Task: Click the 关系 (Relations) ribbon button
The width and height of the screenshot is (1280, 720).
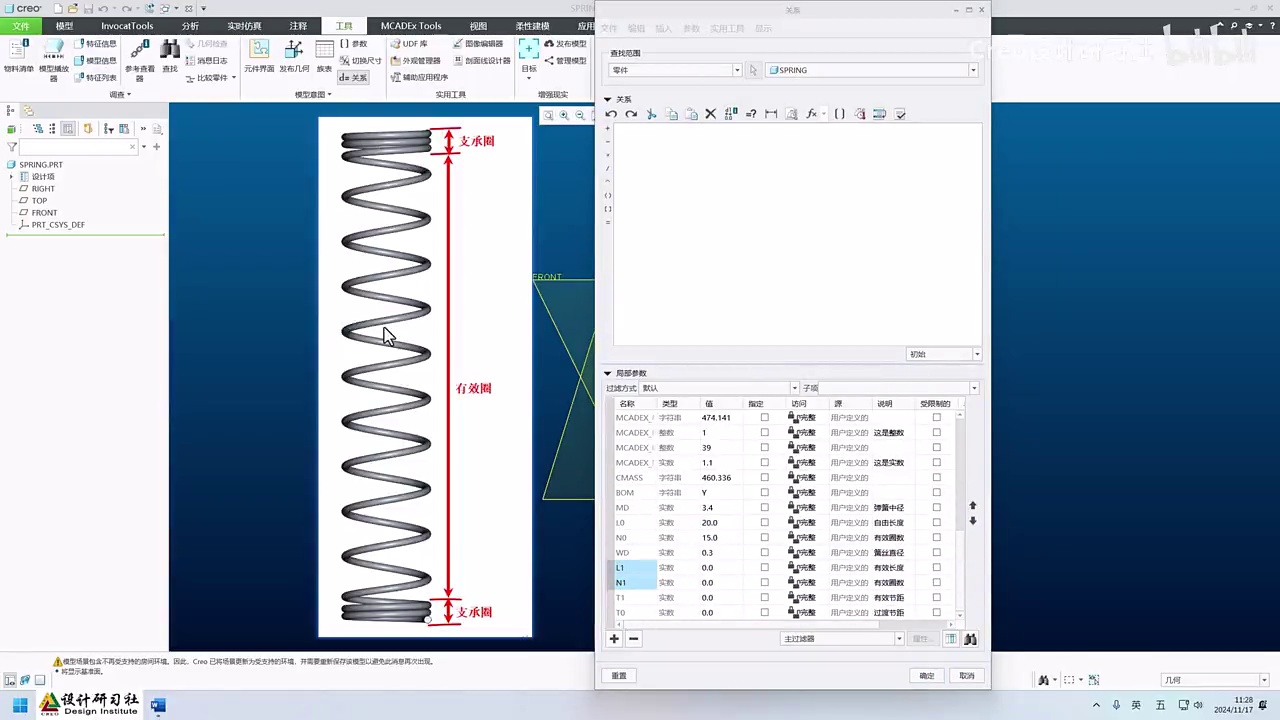Action: click(x=353, y=77)
